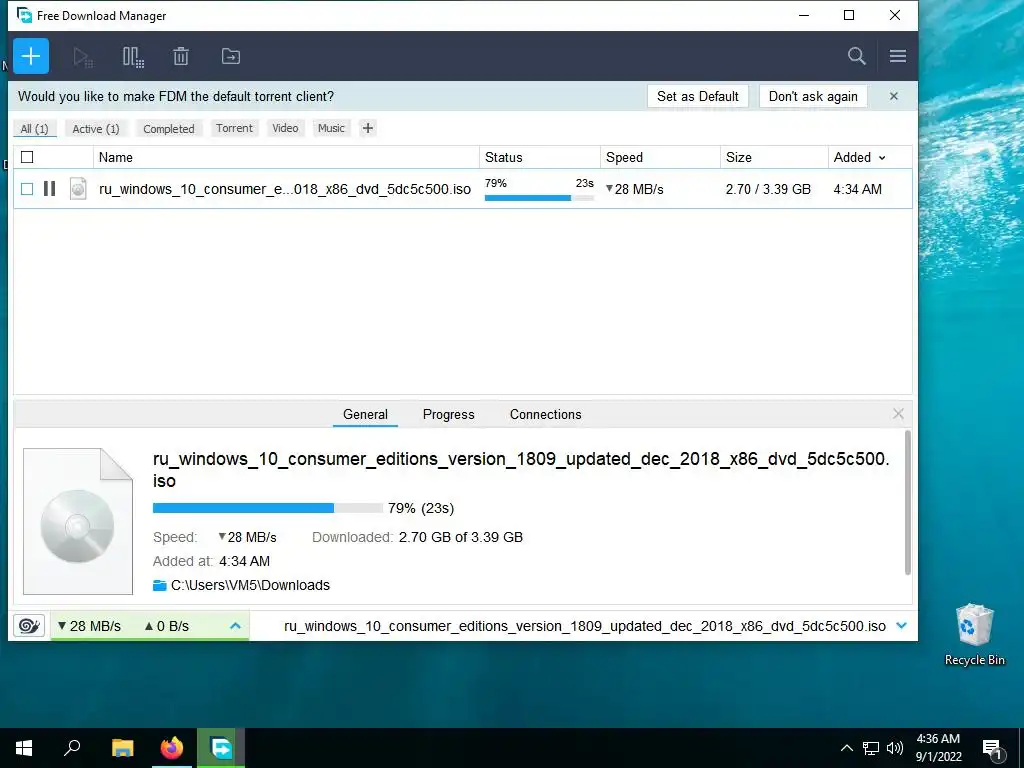Click the Don't ask again button
The image size is (1024, 768).
(813, 96)
